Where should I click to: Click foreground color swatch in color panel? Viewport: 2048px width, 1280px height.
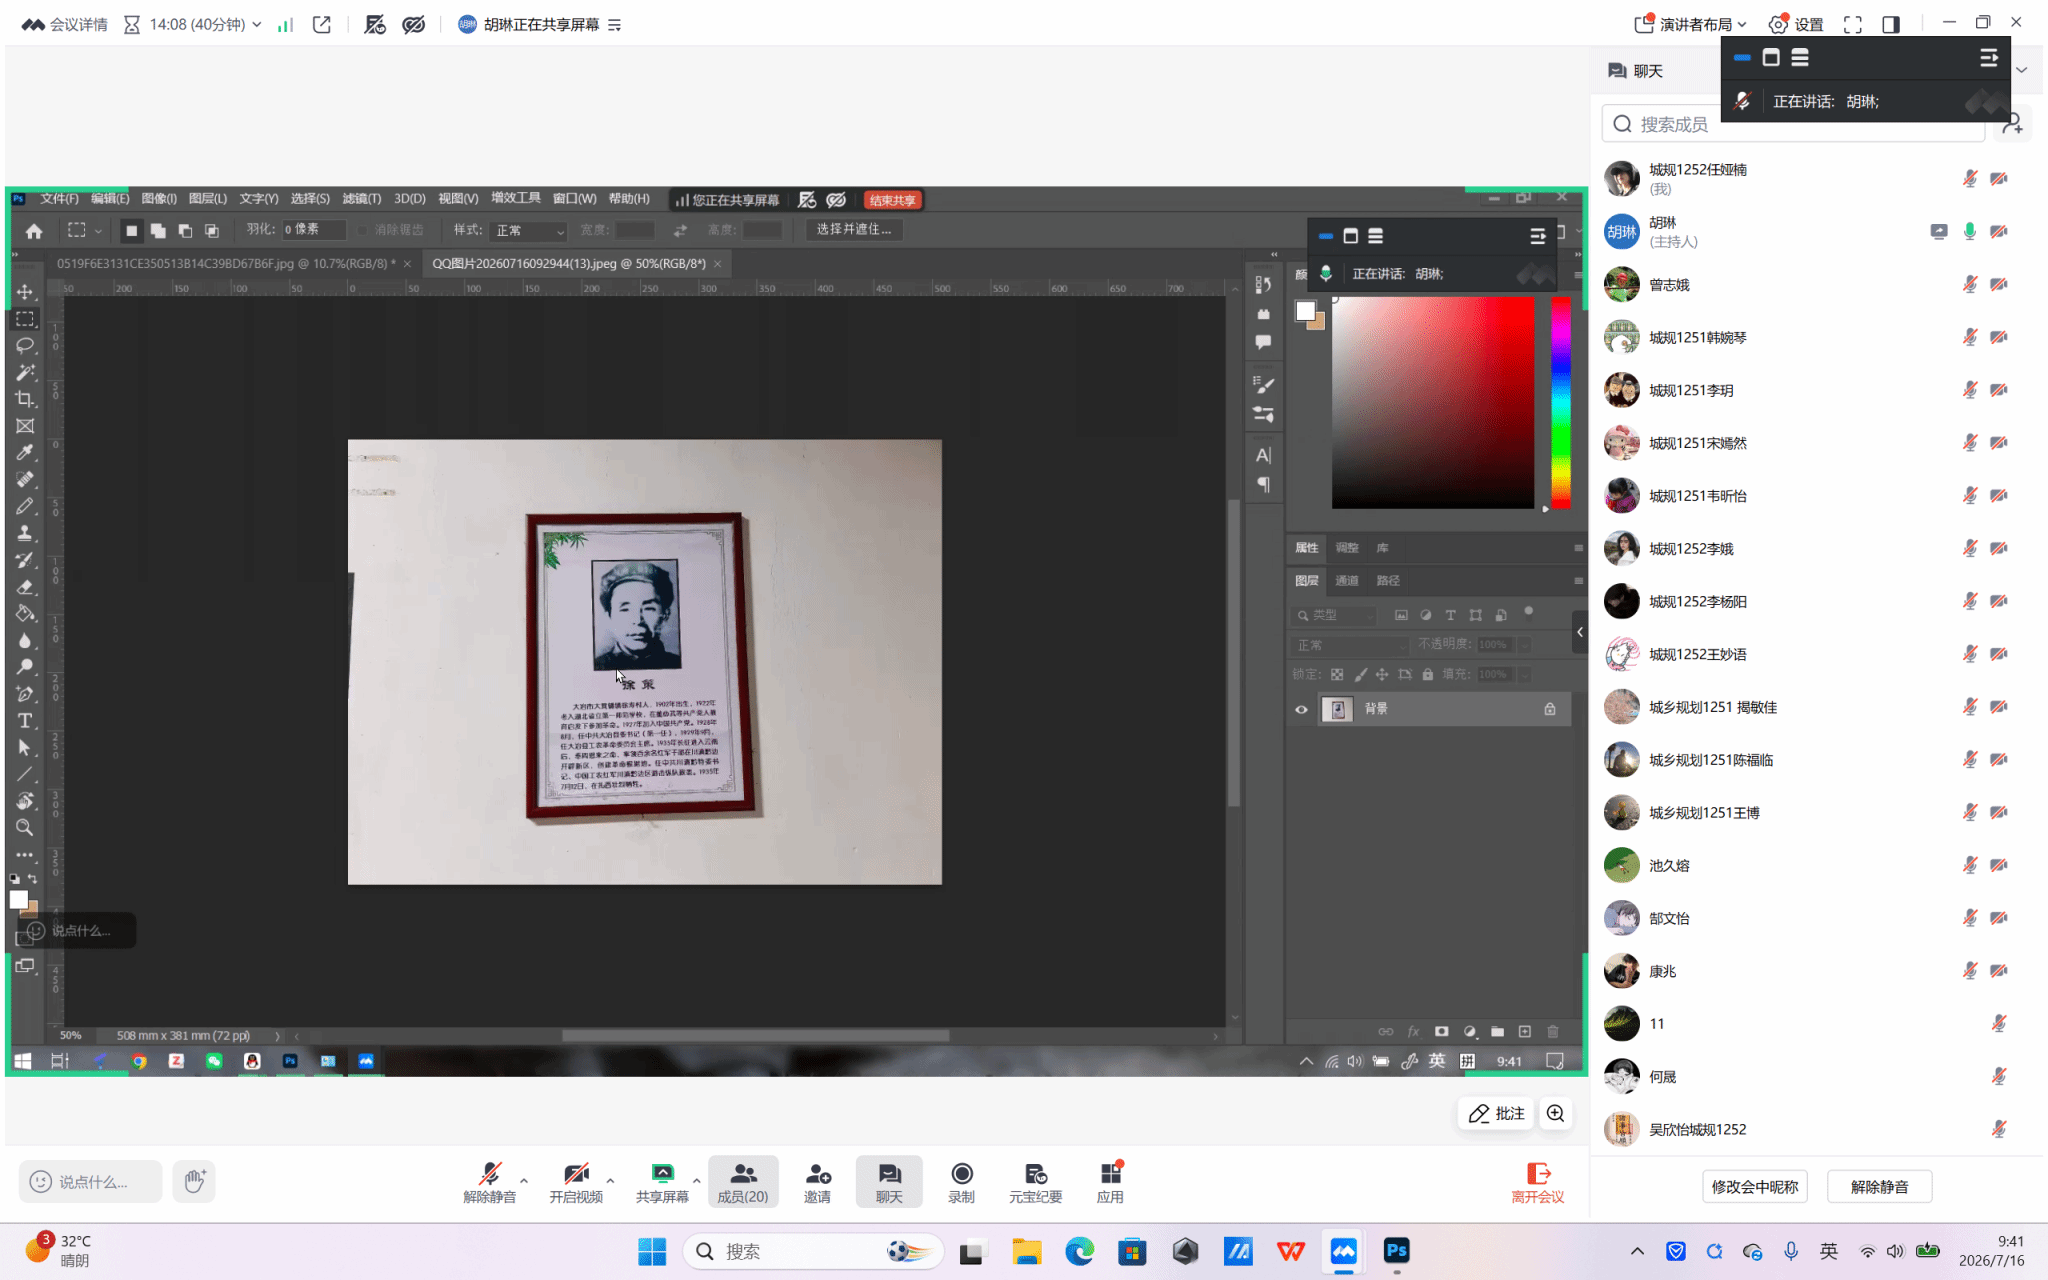(x=1305, y=311)
